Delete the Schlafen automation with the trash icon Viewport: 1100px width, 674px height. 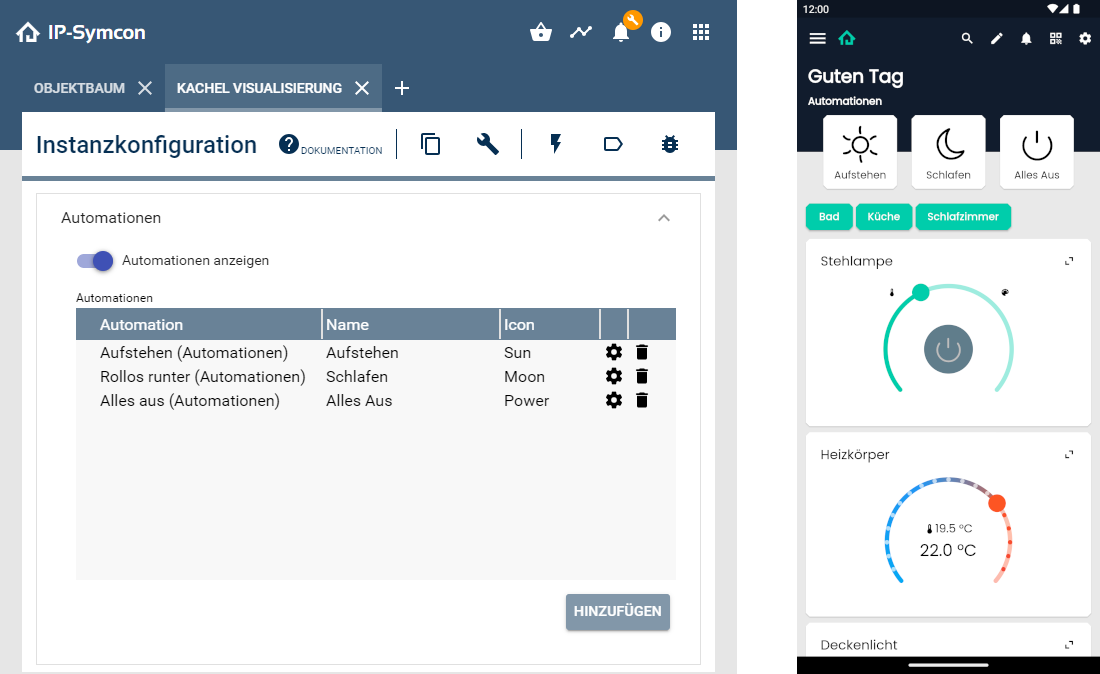[x=641, y=376]
